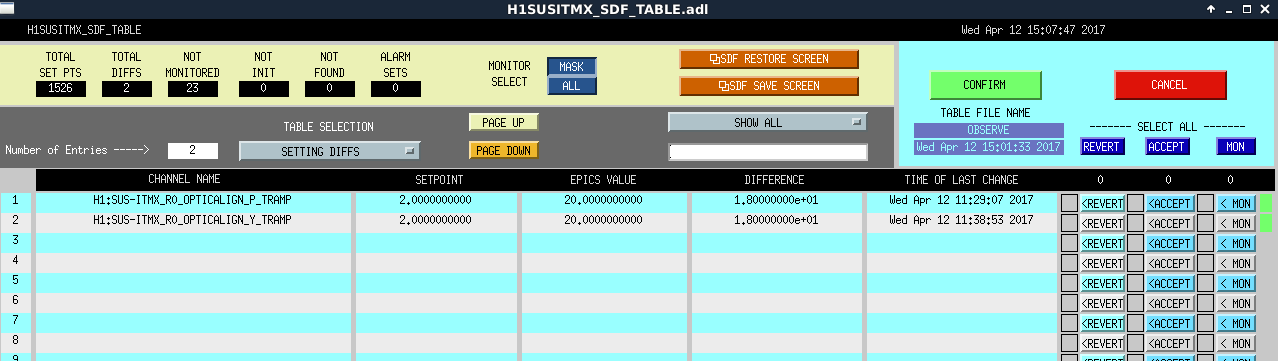Click TOTAL DIFFS value 2
Viewport: 1278px width, 361px height.
127,89
